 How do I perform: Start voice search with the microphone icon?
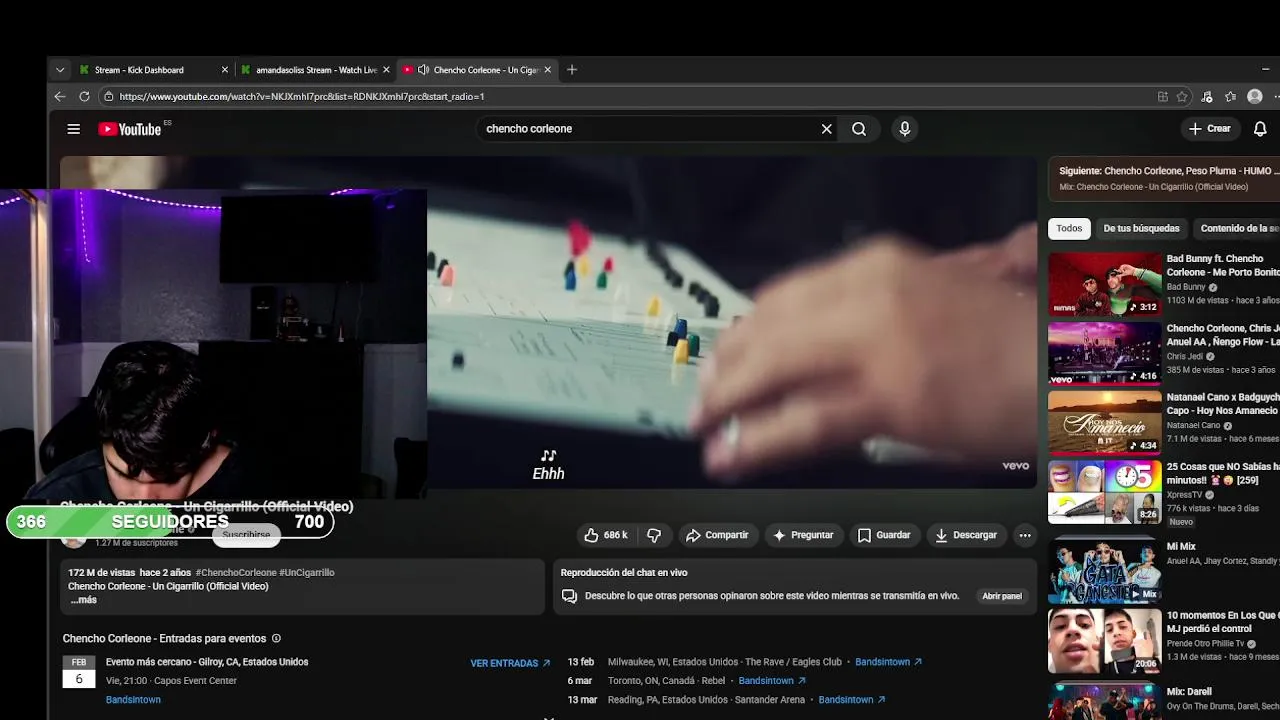[904, 129]
